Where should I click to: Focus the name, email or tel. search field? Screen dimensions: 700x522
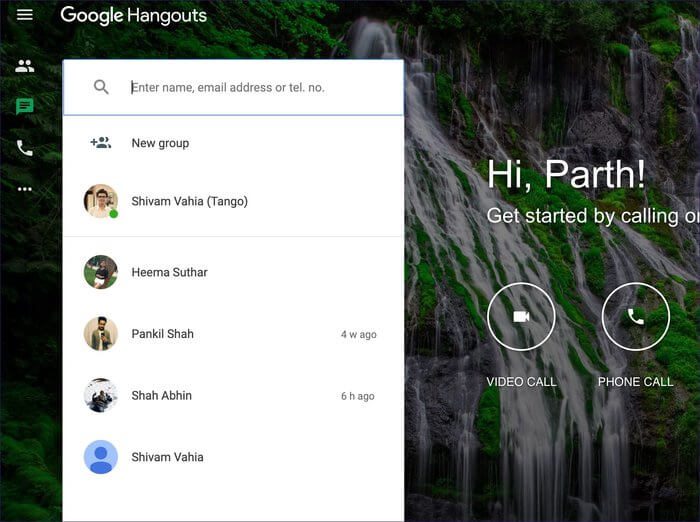(233, 87)
